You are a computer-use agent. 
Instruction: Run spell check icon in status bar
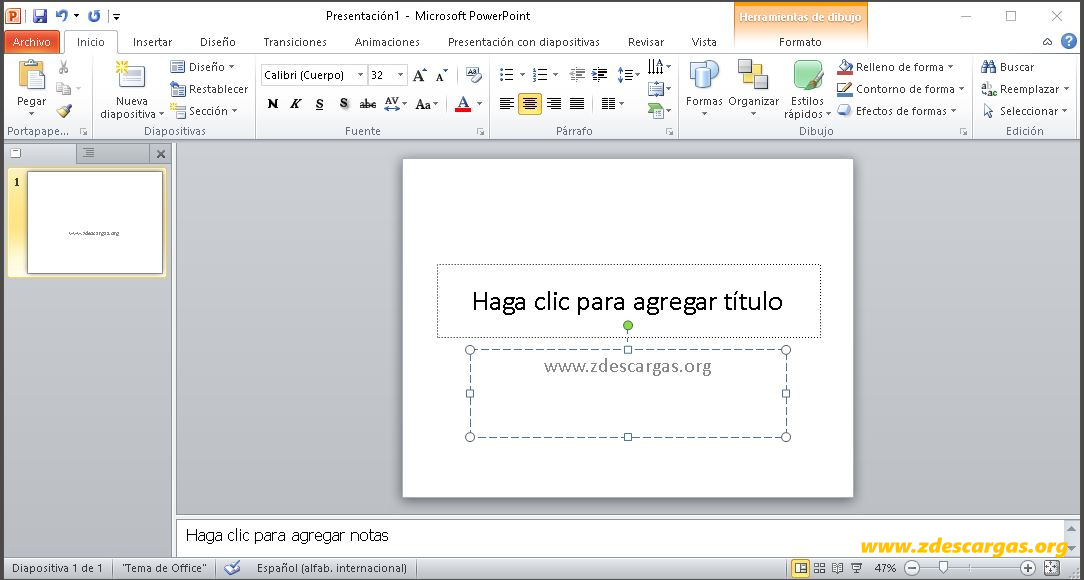click(x=232, y=568)
